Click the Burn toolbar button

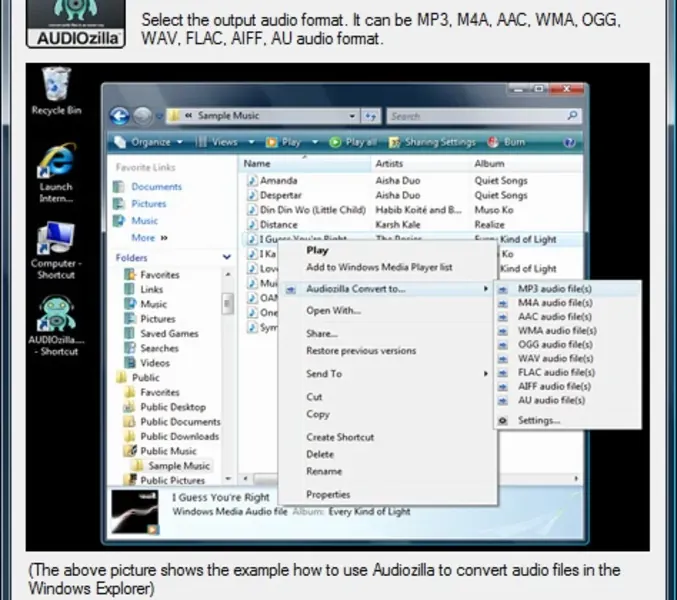[506, 142]
